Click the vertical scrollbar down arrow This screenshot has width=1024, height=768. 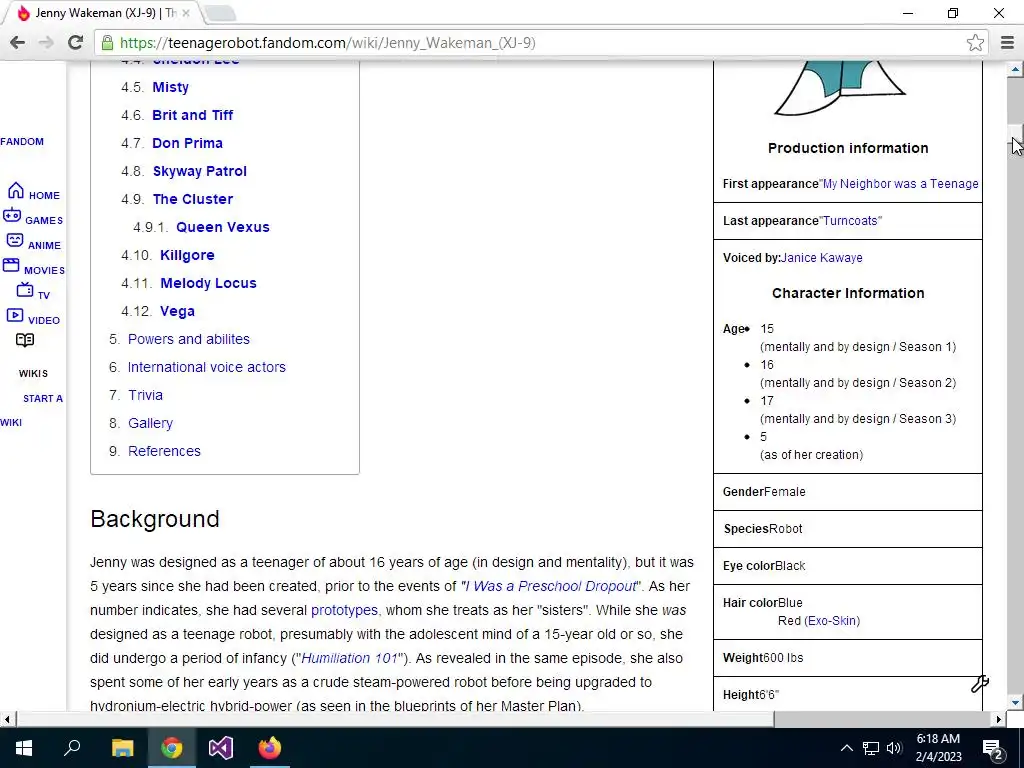tap(1015, 703)
